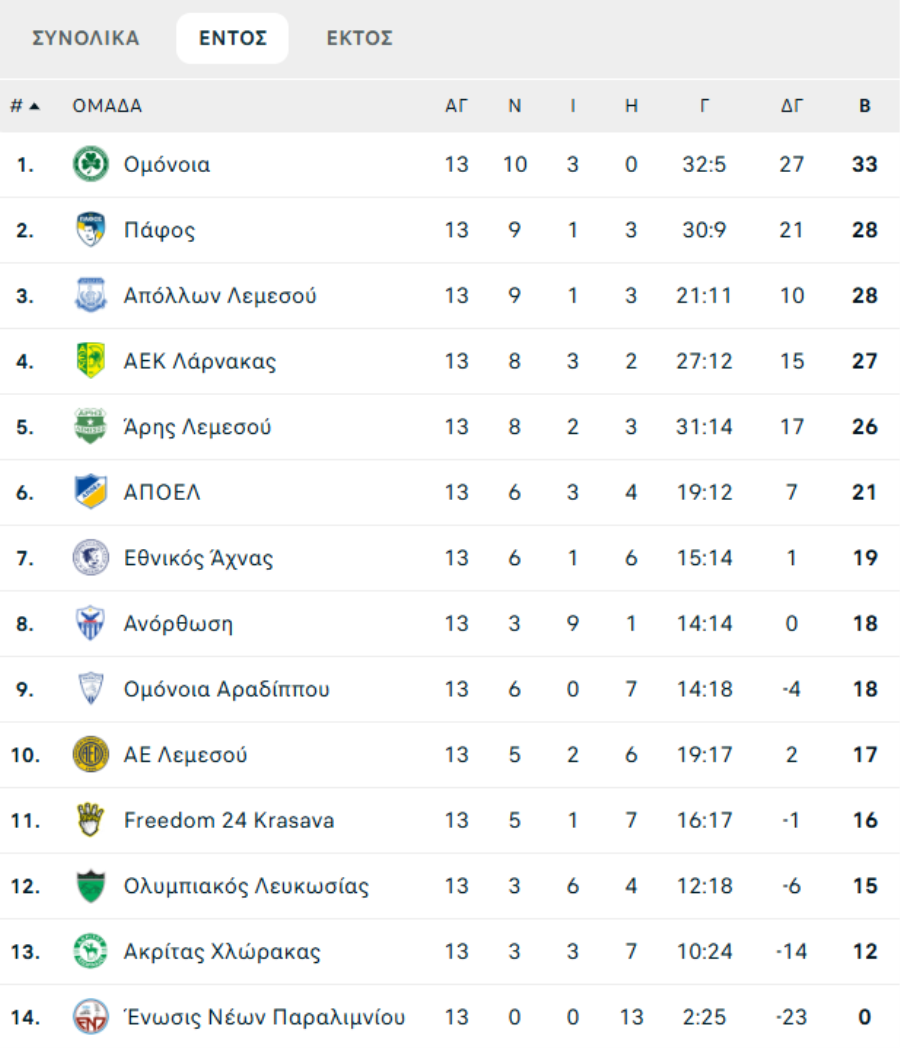Image resolution: width=900 pixels, height=1048 pixels.
Task: Click the Εθνικός Άχνας round crest
Action: (91, 558)
